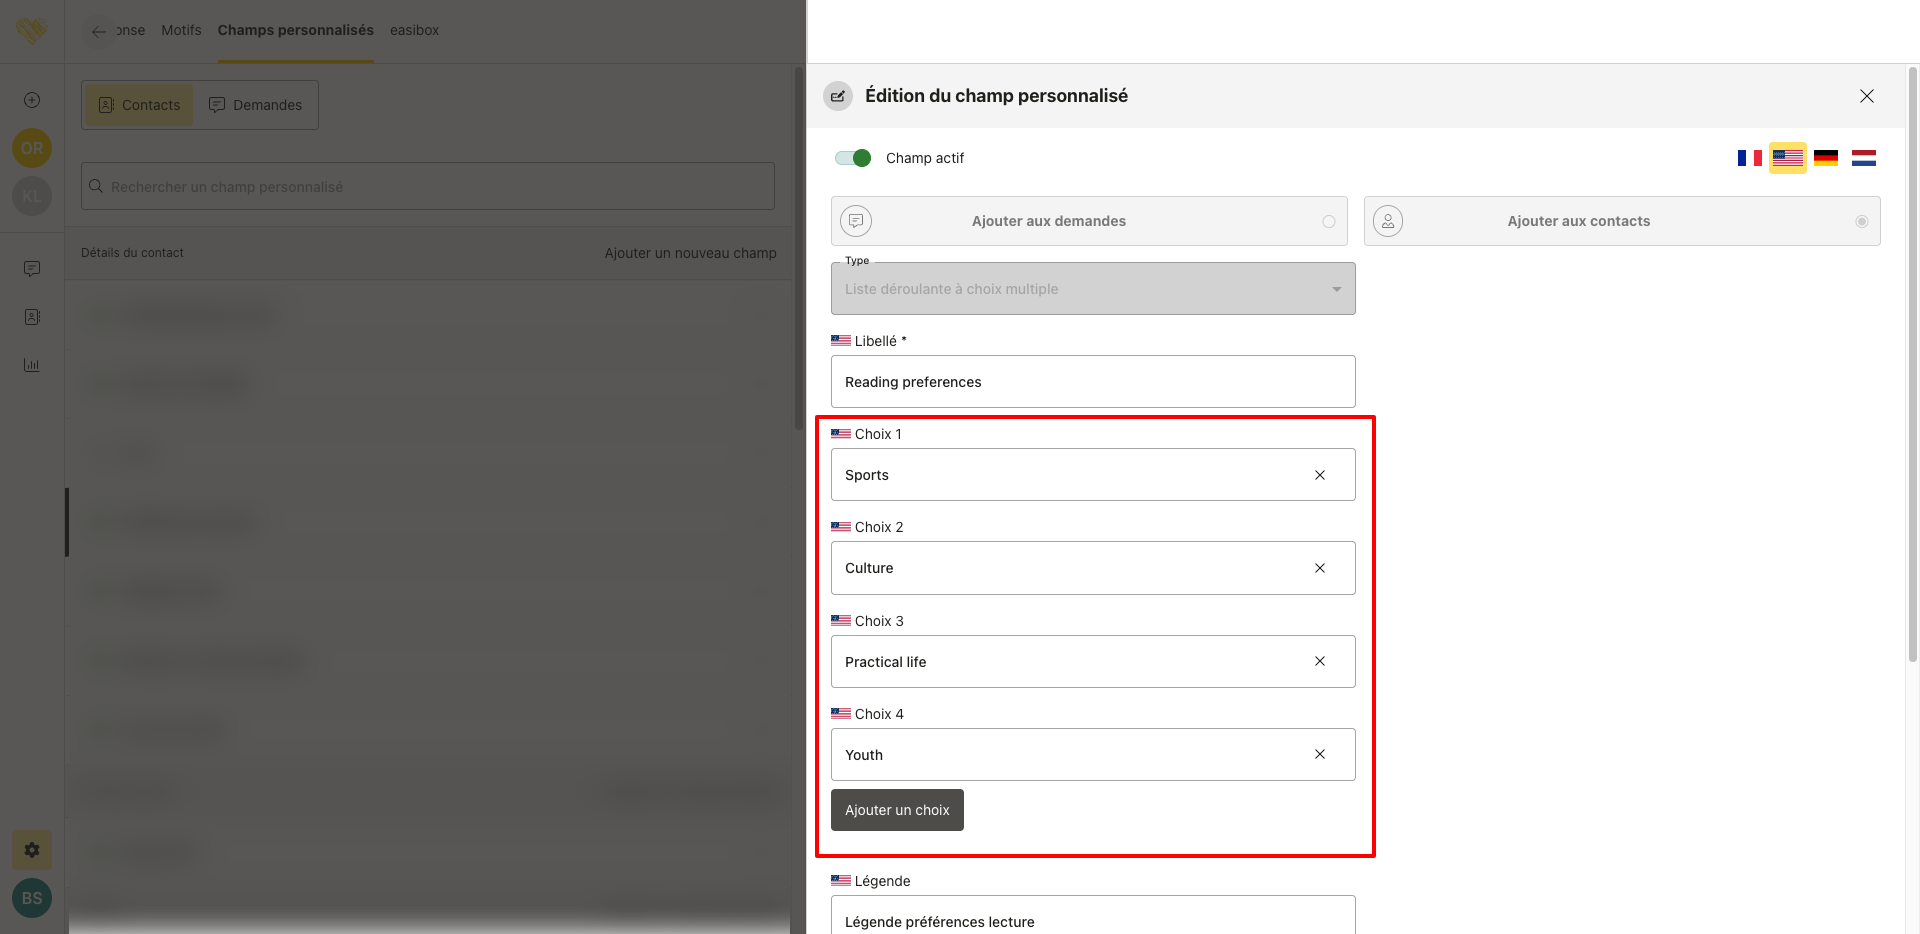Screen dimensions: 1920x934
Task: Open the settings gear in sidebar
Action: pyautogui.click(x=32, y=850)
